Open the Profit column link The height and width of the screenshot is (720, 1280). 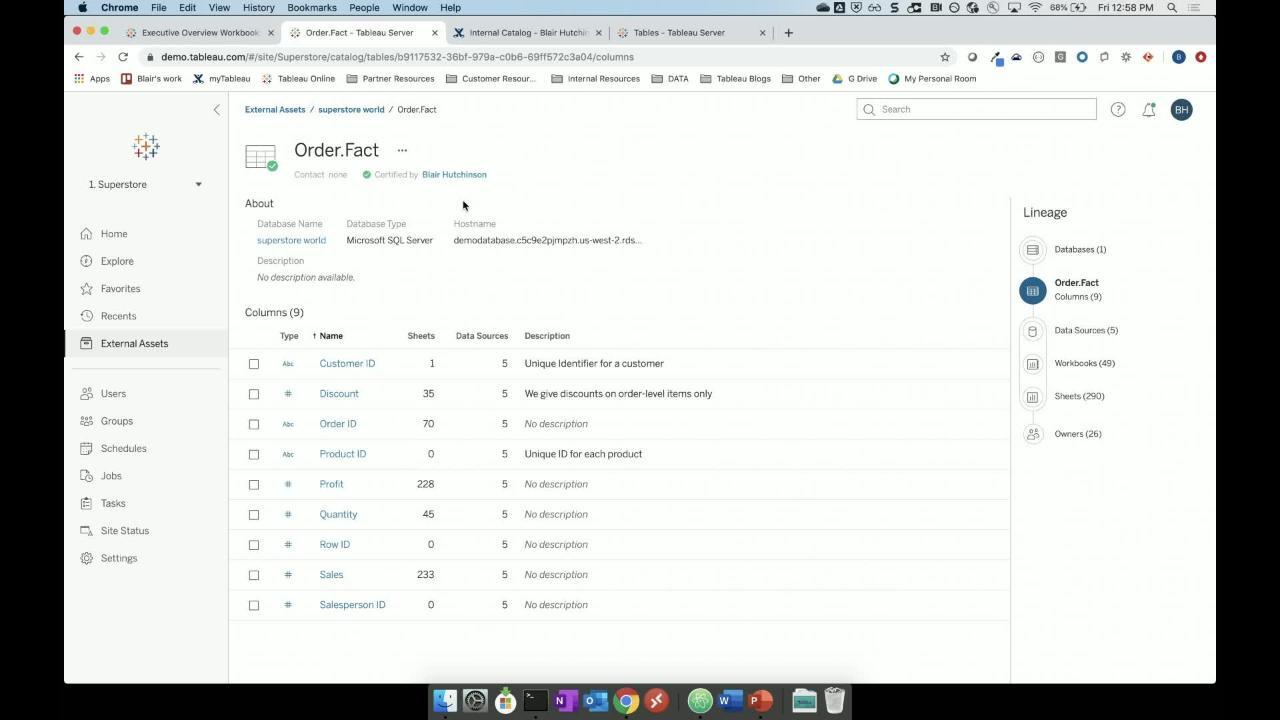[x=331, y=485]
